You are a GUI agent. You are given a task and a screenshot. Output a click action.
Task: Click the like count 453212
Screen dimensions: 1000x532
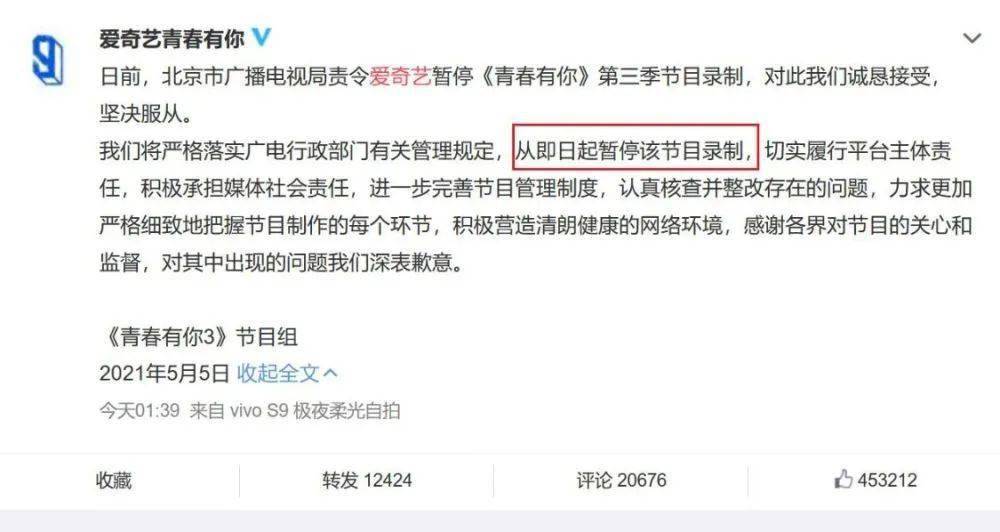(x=887, y=480)
